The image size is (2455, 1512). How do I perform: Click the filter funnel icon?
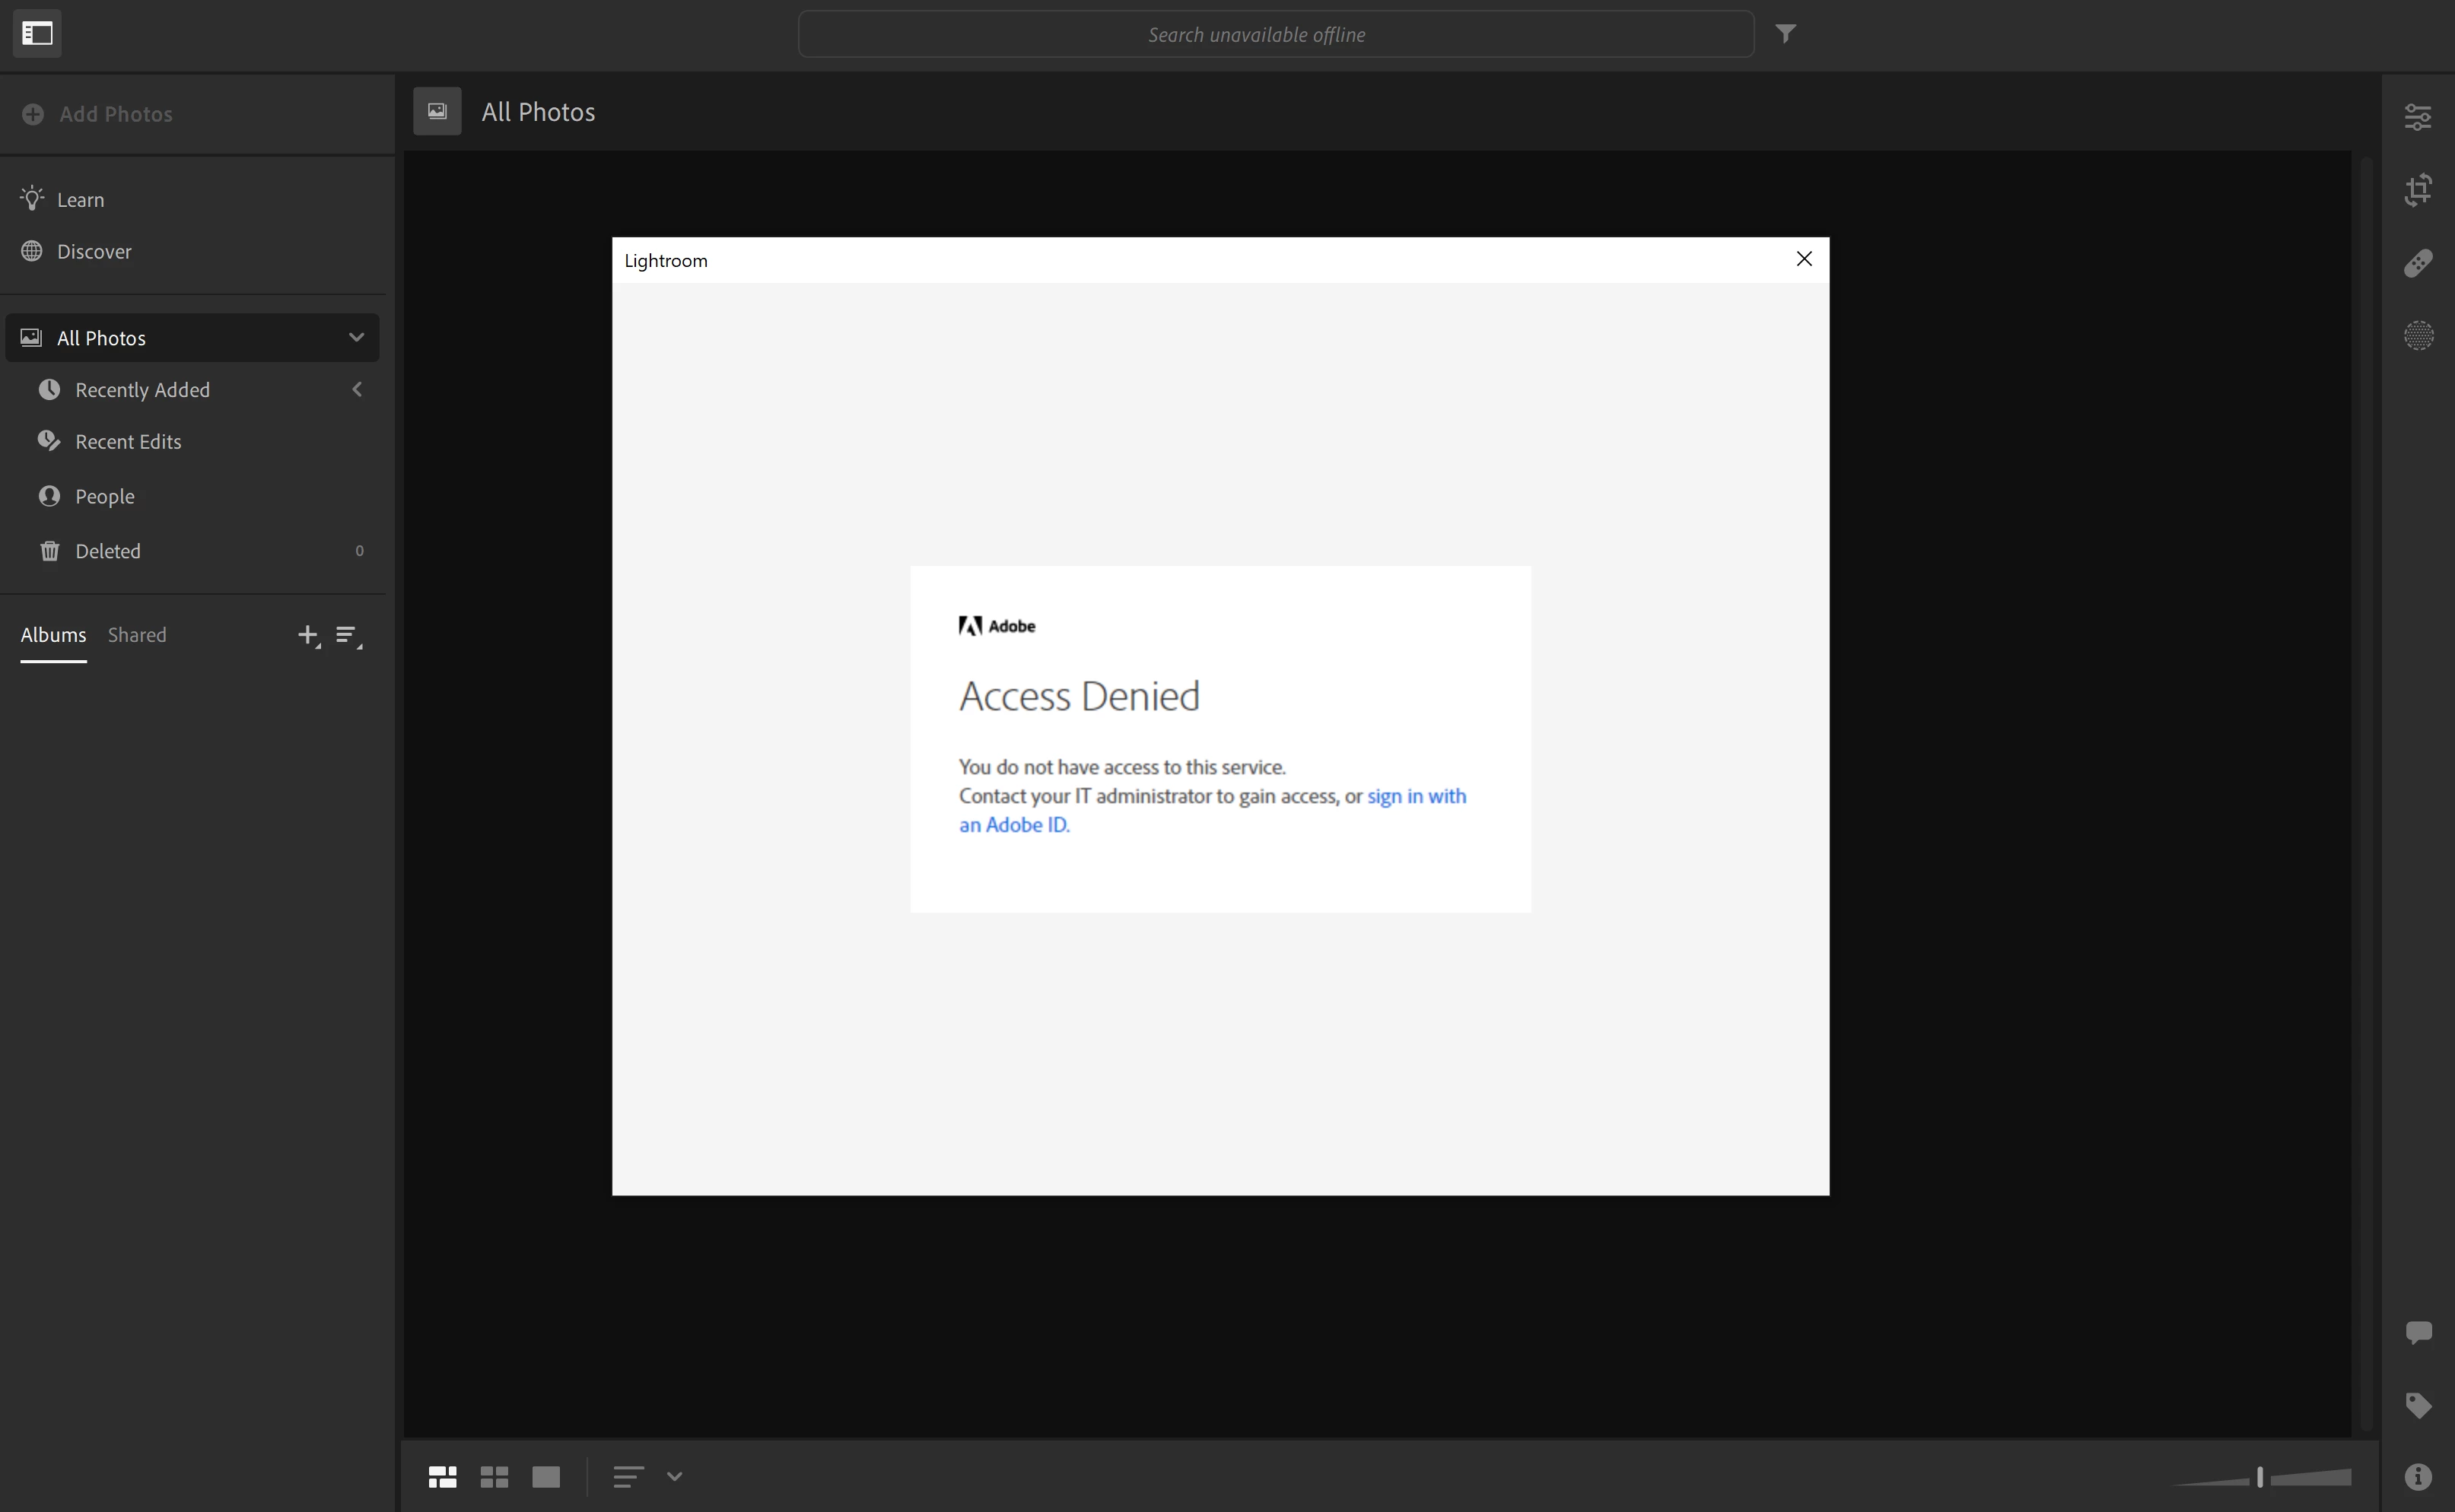(x=1785, y=34)
